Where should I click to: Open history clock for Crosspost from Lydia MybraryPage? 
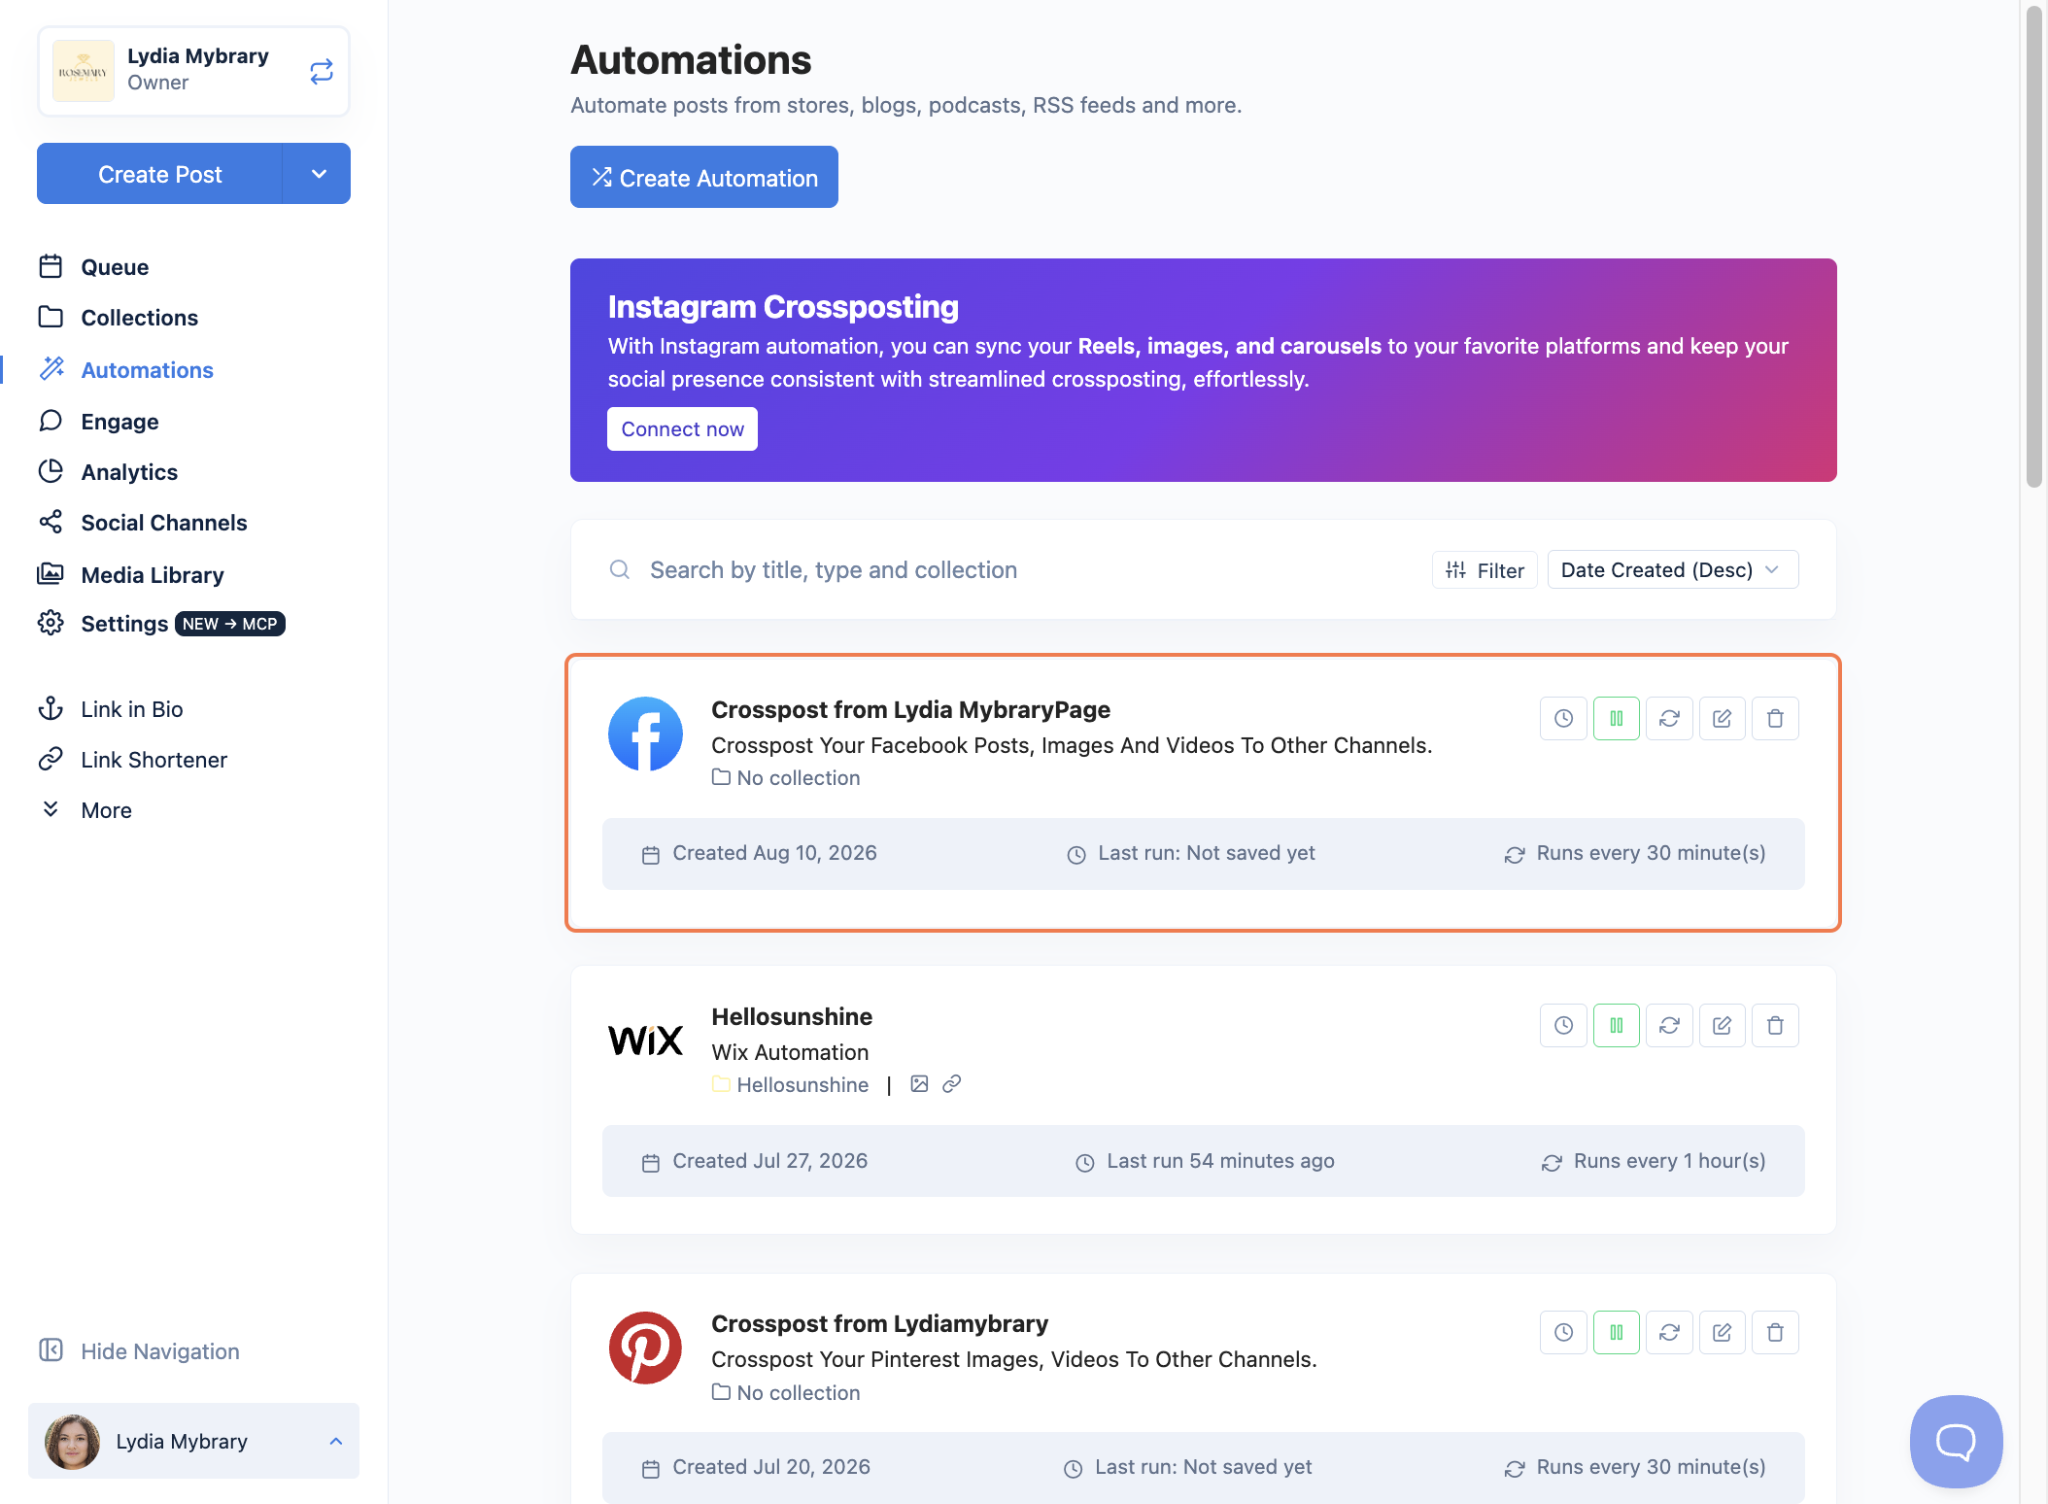click(1563, 718)
